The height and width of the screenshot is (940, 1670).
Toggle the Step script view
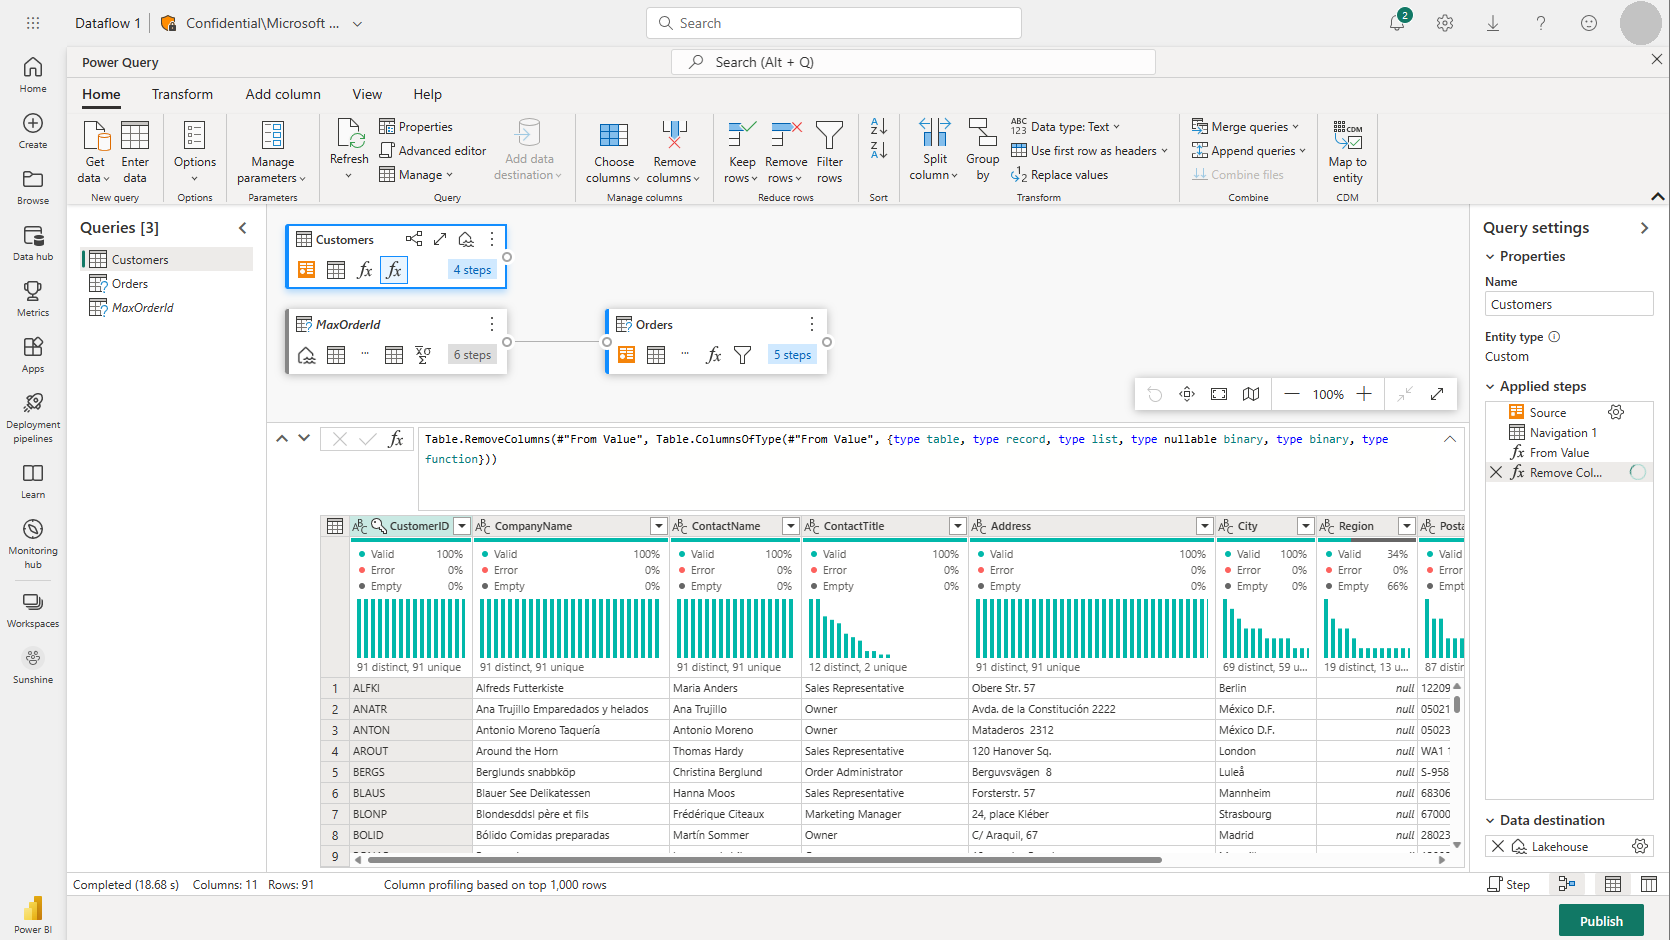point(1508,884)
